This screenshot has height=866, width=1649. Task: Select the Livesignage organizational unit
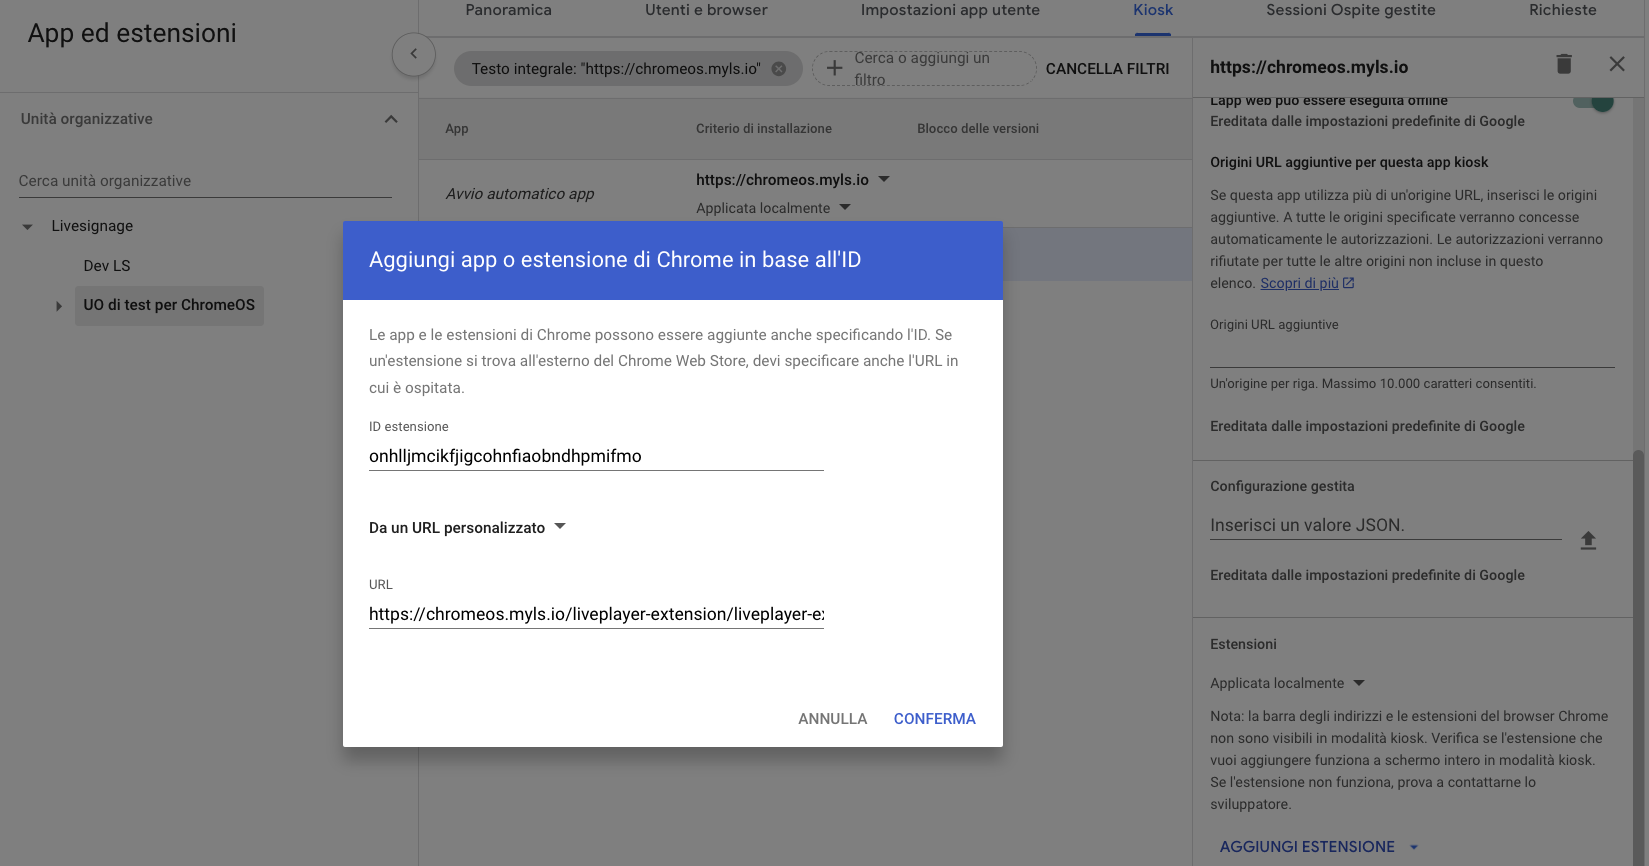[x=92, y=226]
